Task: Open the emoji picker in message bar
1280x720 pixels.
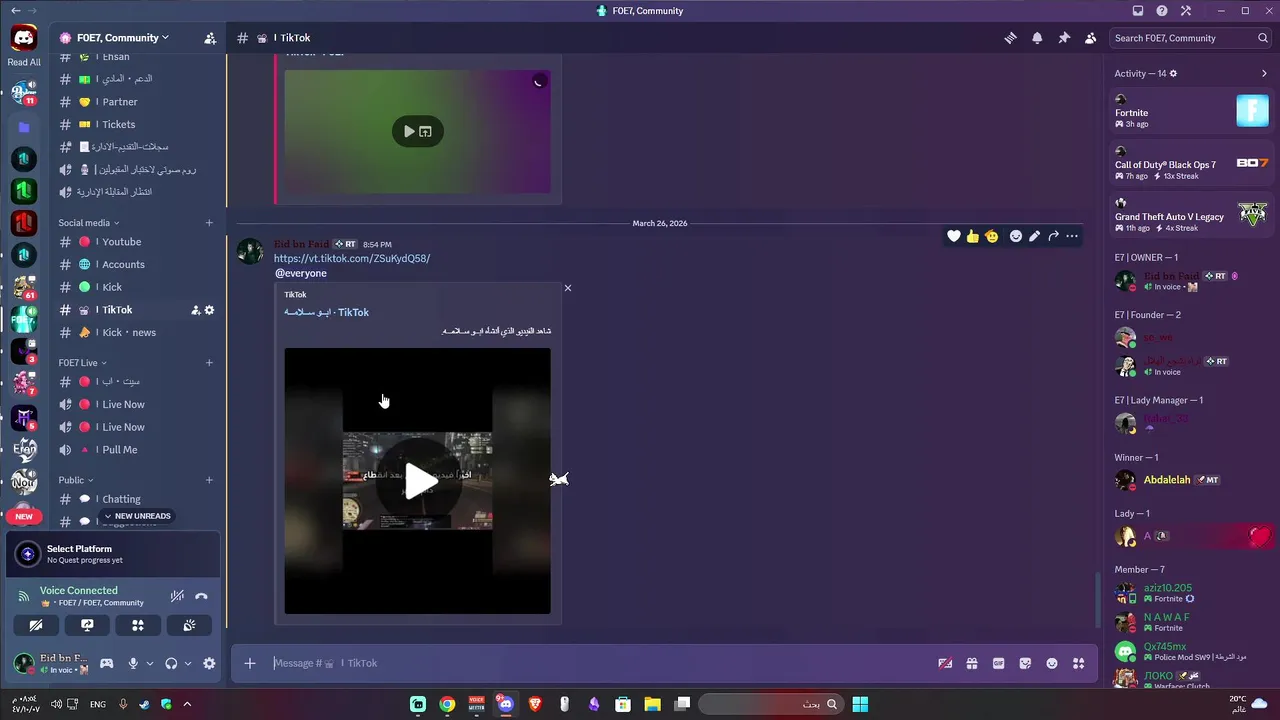Action: click(1052, 663)
